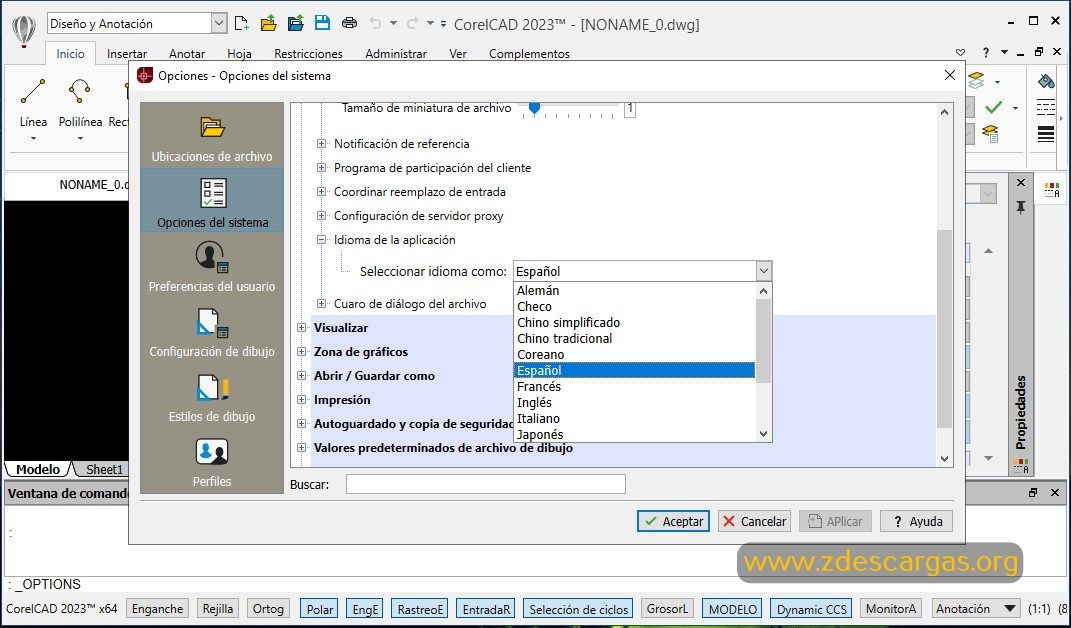This screenshot has width=1071, height=628.
Task: Select Alemán from language list
Action: coord(635,290)
